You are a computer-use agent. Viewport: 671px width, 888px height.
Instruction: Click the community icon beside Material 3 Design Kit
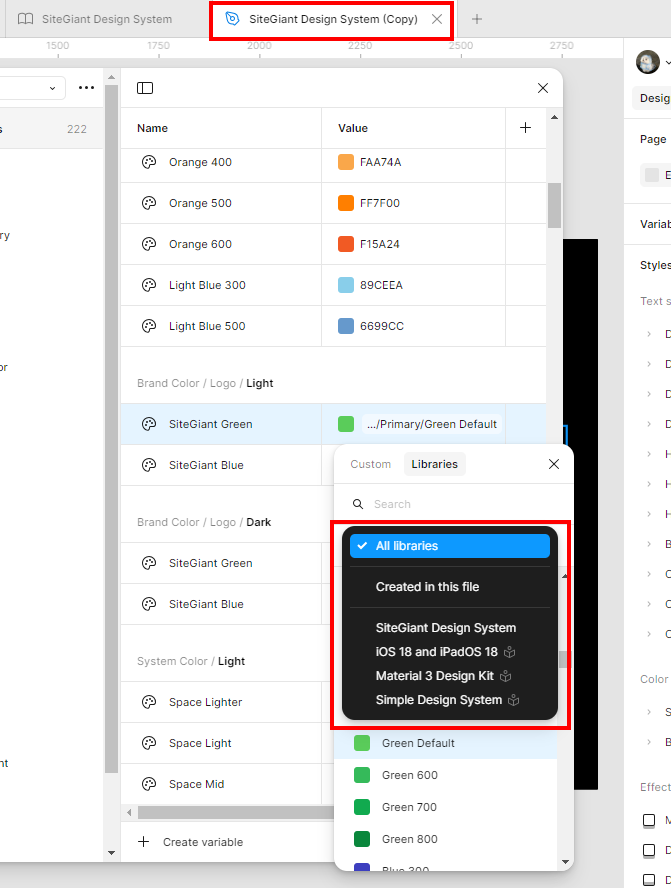pos(506,676)
